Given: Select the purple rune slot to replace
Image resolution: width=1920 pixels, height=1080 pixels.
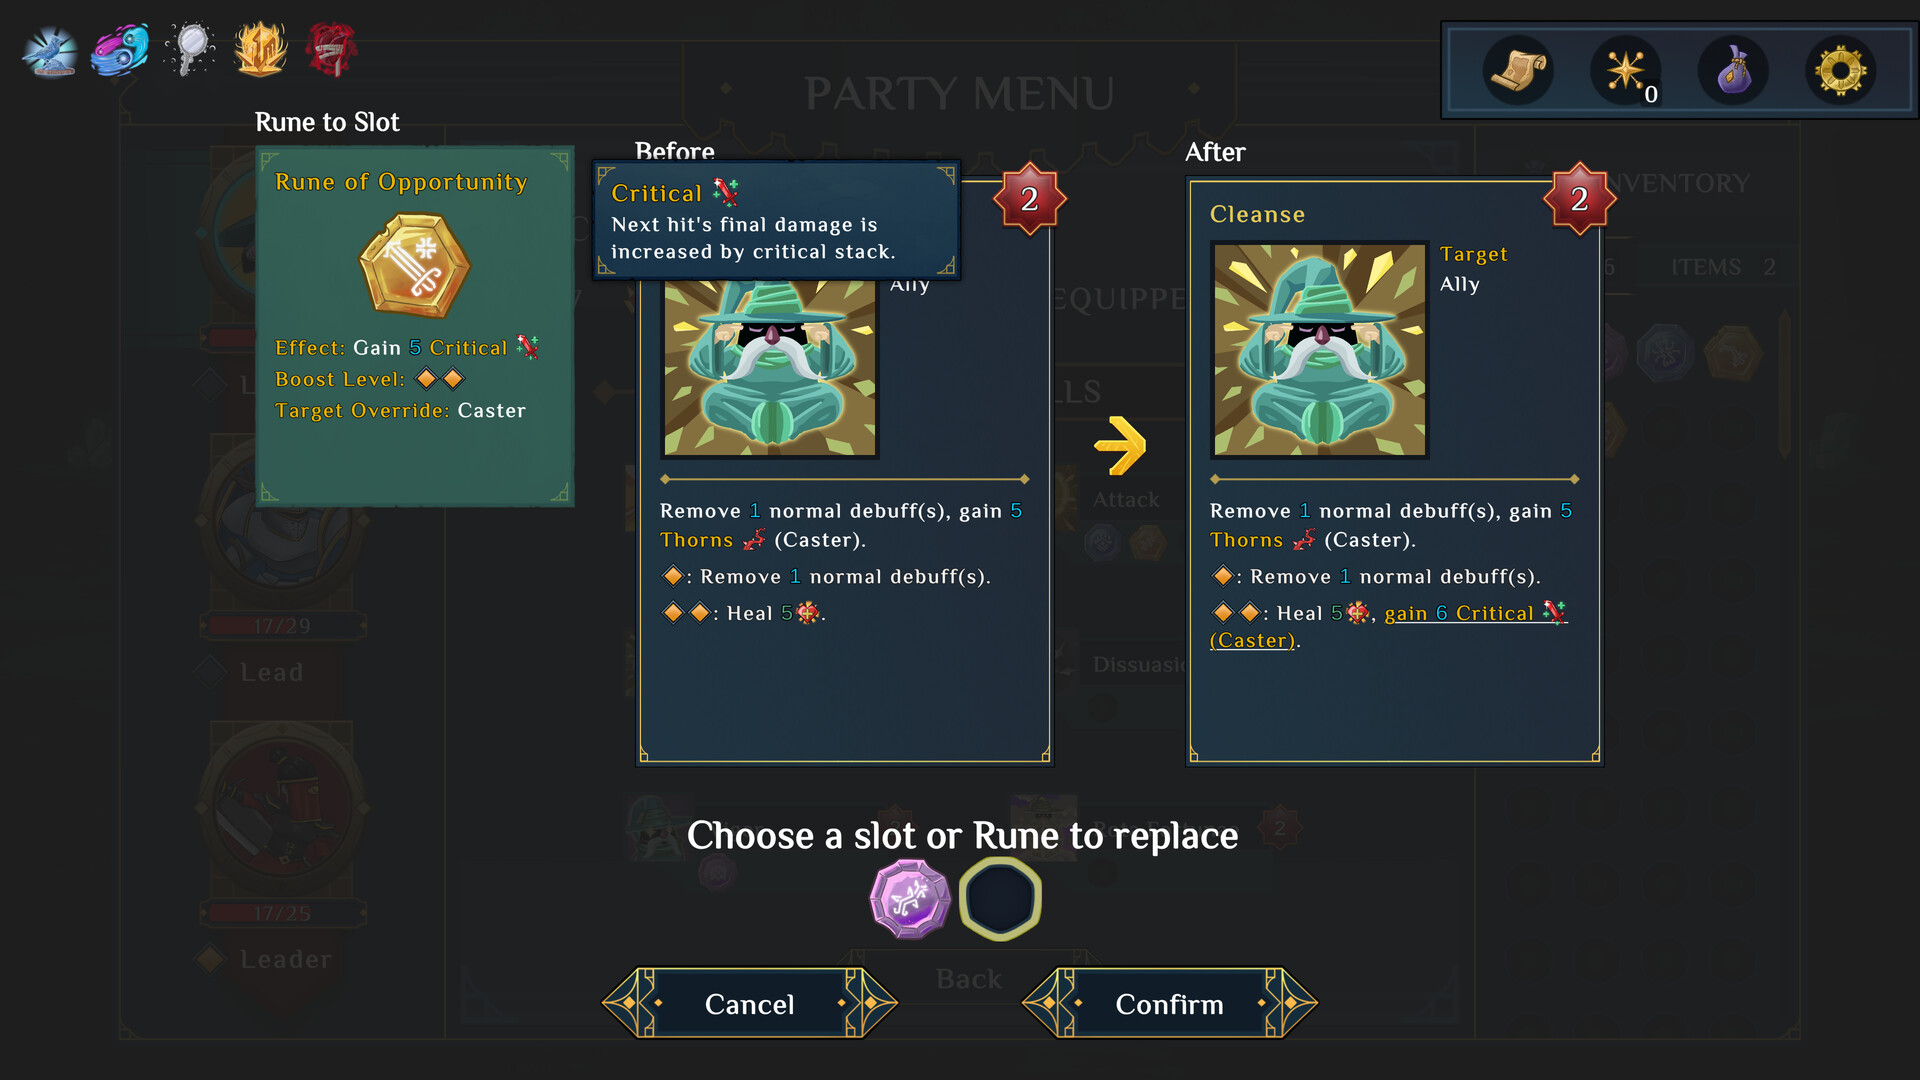Looking at the screenshot, I should click(x=909, y=899).
